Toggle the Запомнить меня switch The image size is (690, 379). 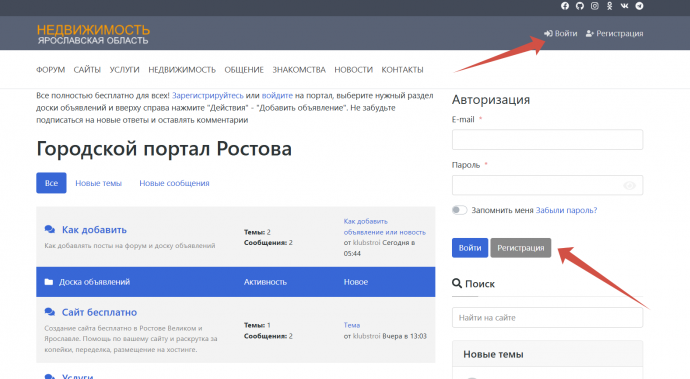[x=459, y=210]
